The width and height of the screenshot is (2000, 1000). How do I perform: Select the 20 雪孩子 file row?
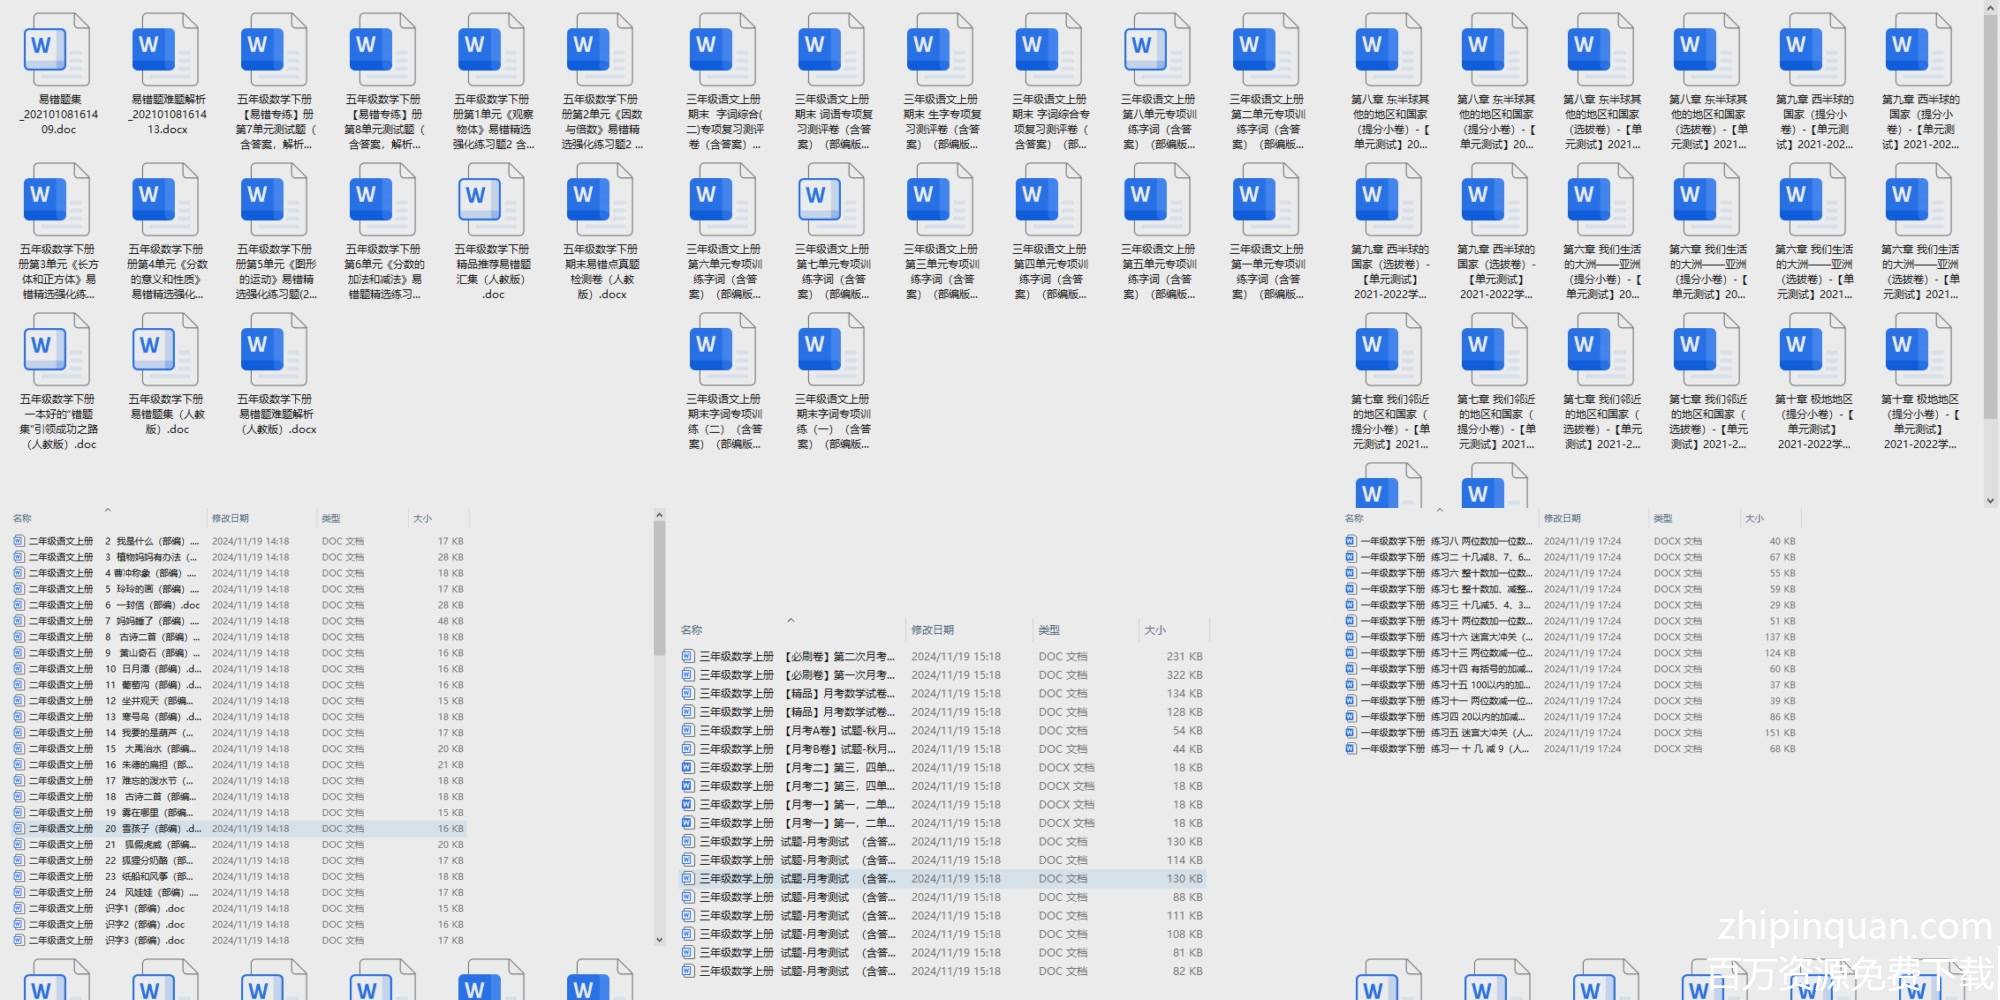[150, 828]
